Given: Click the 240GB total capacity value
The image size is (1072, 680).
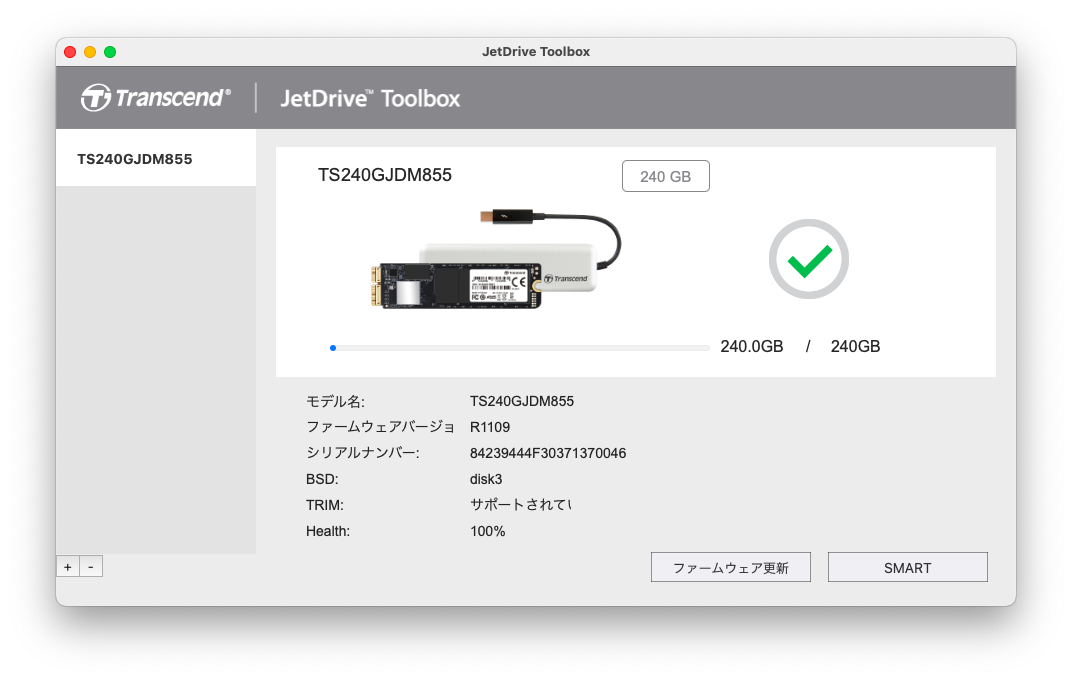Looking at the screenshot, I should click(x=855, y=346).
